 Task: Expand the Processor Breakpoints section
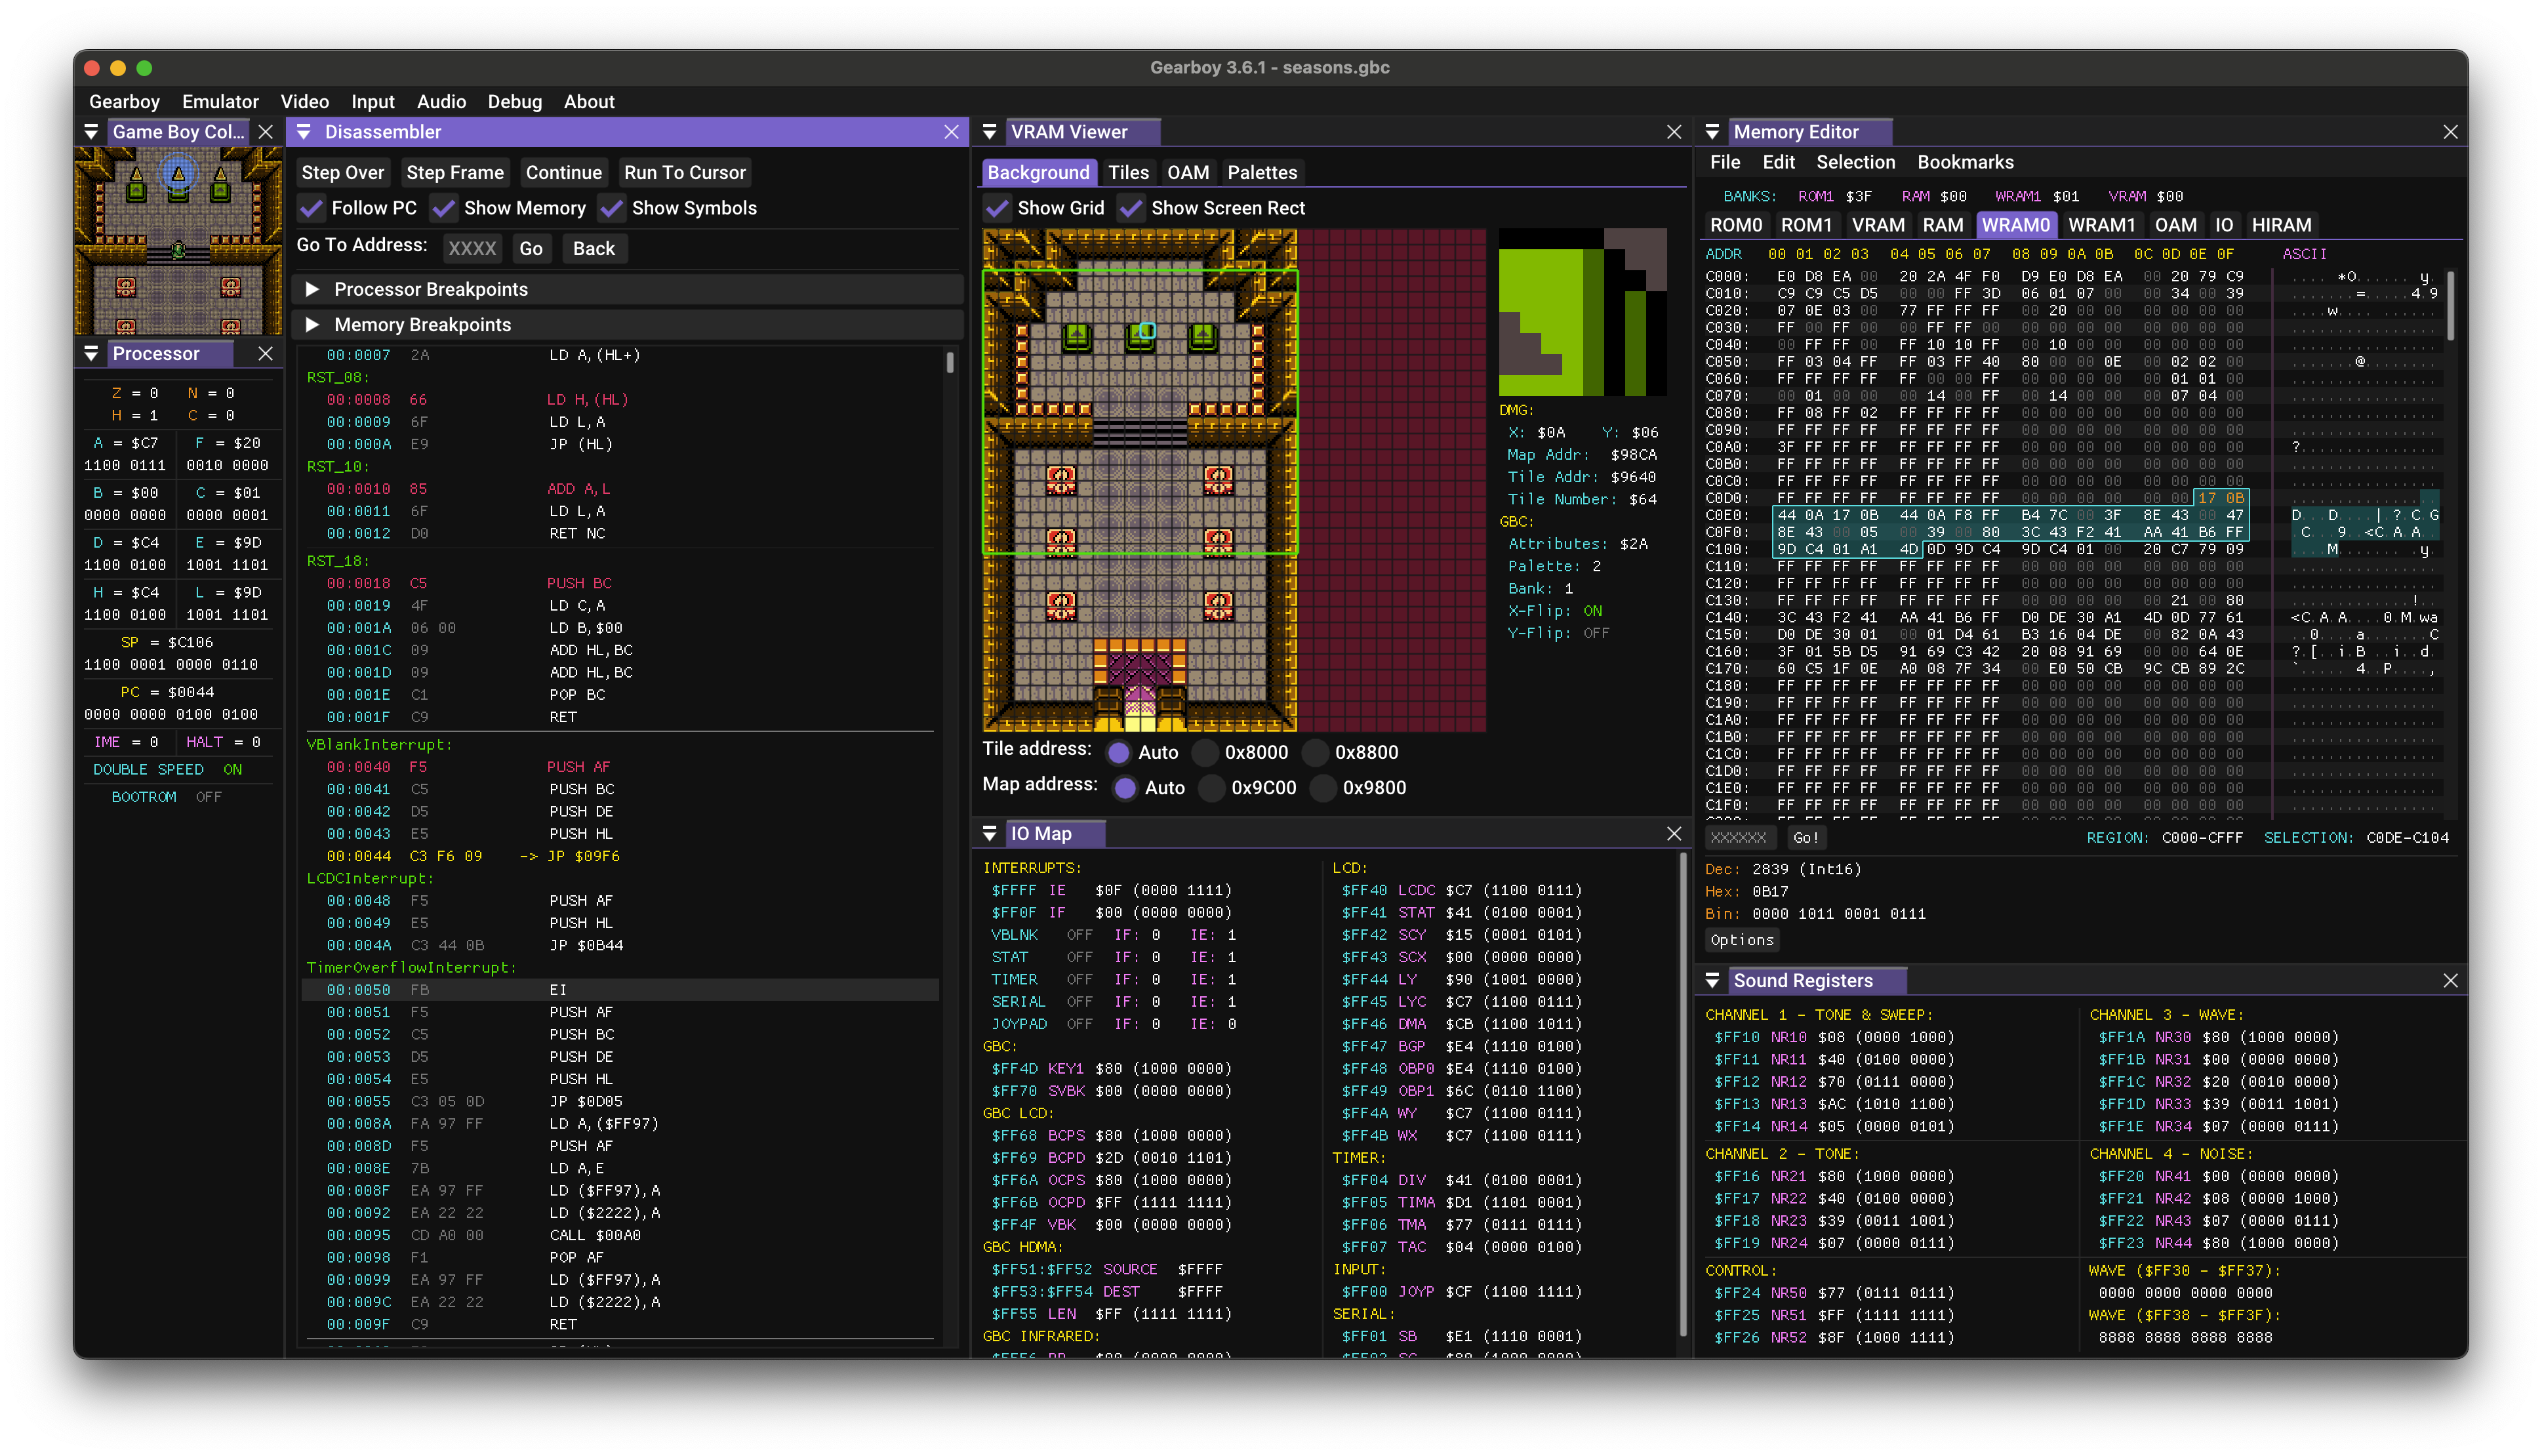pos(312,289)
